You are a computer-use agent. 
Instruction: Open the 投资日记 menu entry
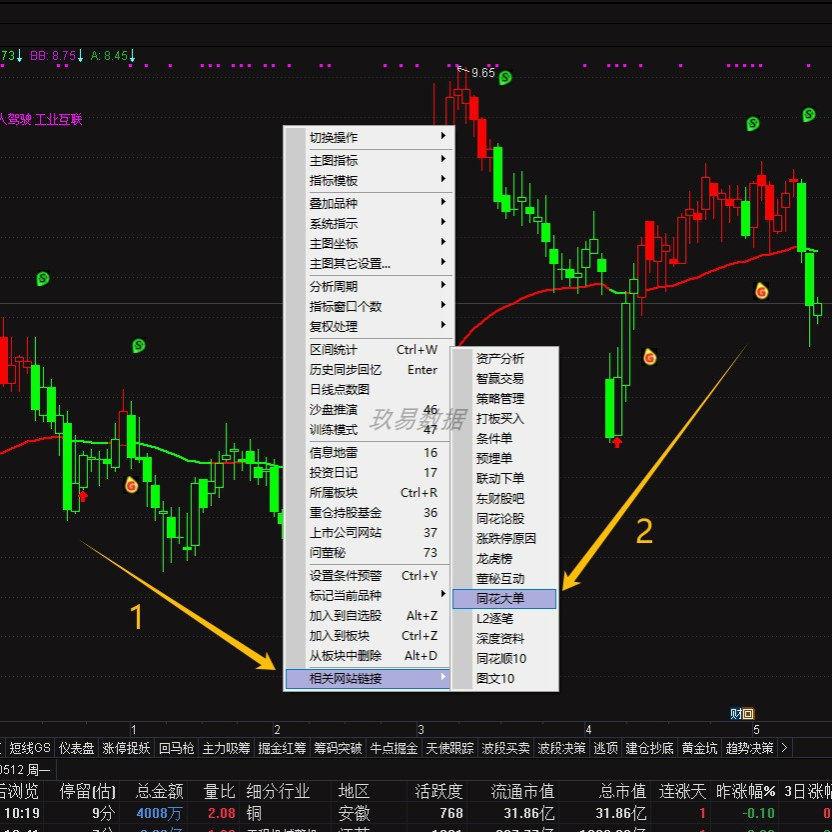[368, 473]
